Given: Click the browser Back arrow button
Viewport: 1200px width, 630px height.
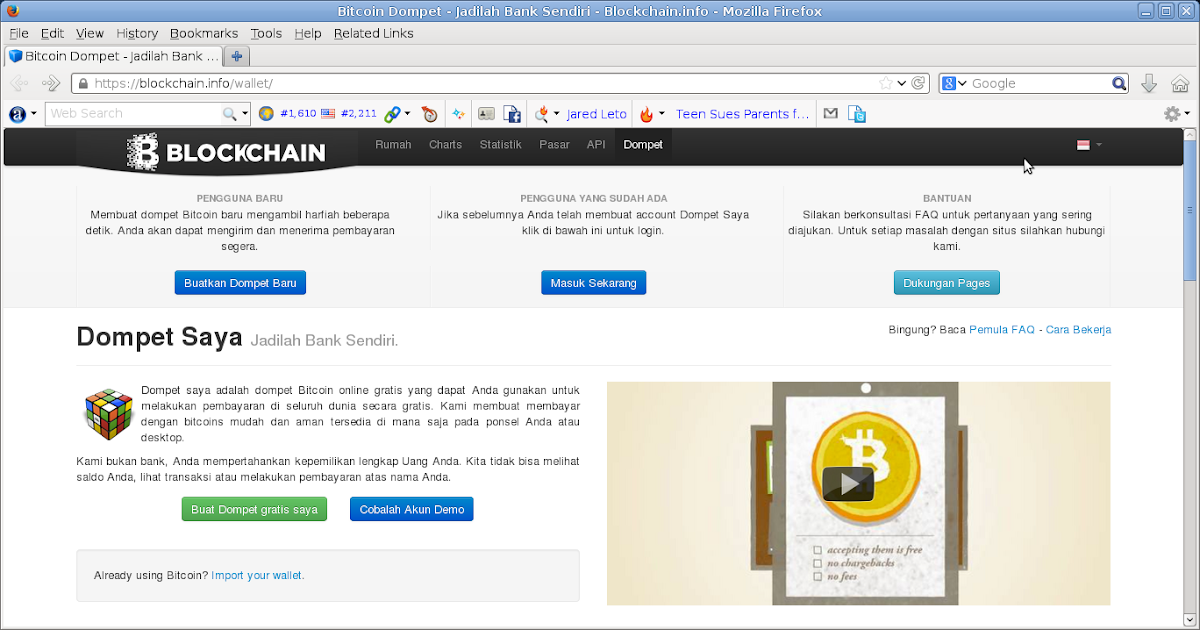Looking at the screenshot, I should pyautogui.click(x=18, y=83).
